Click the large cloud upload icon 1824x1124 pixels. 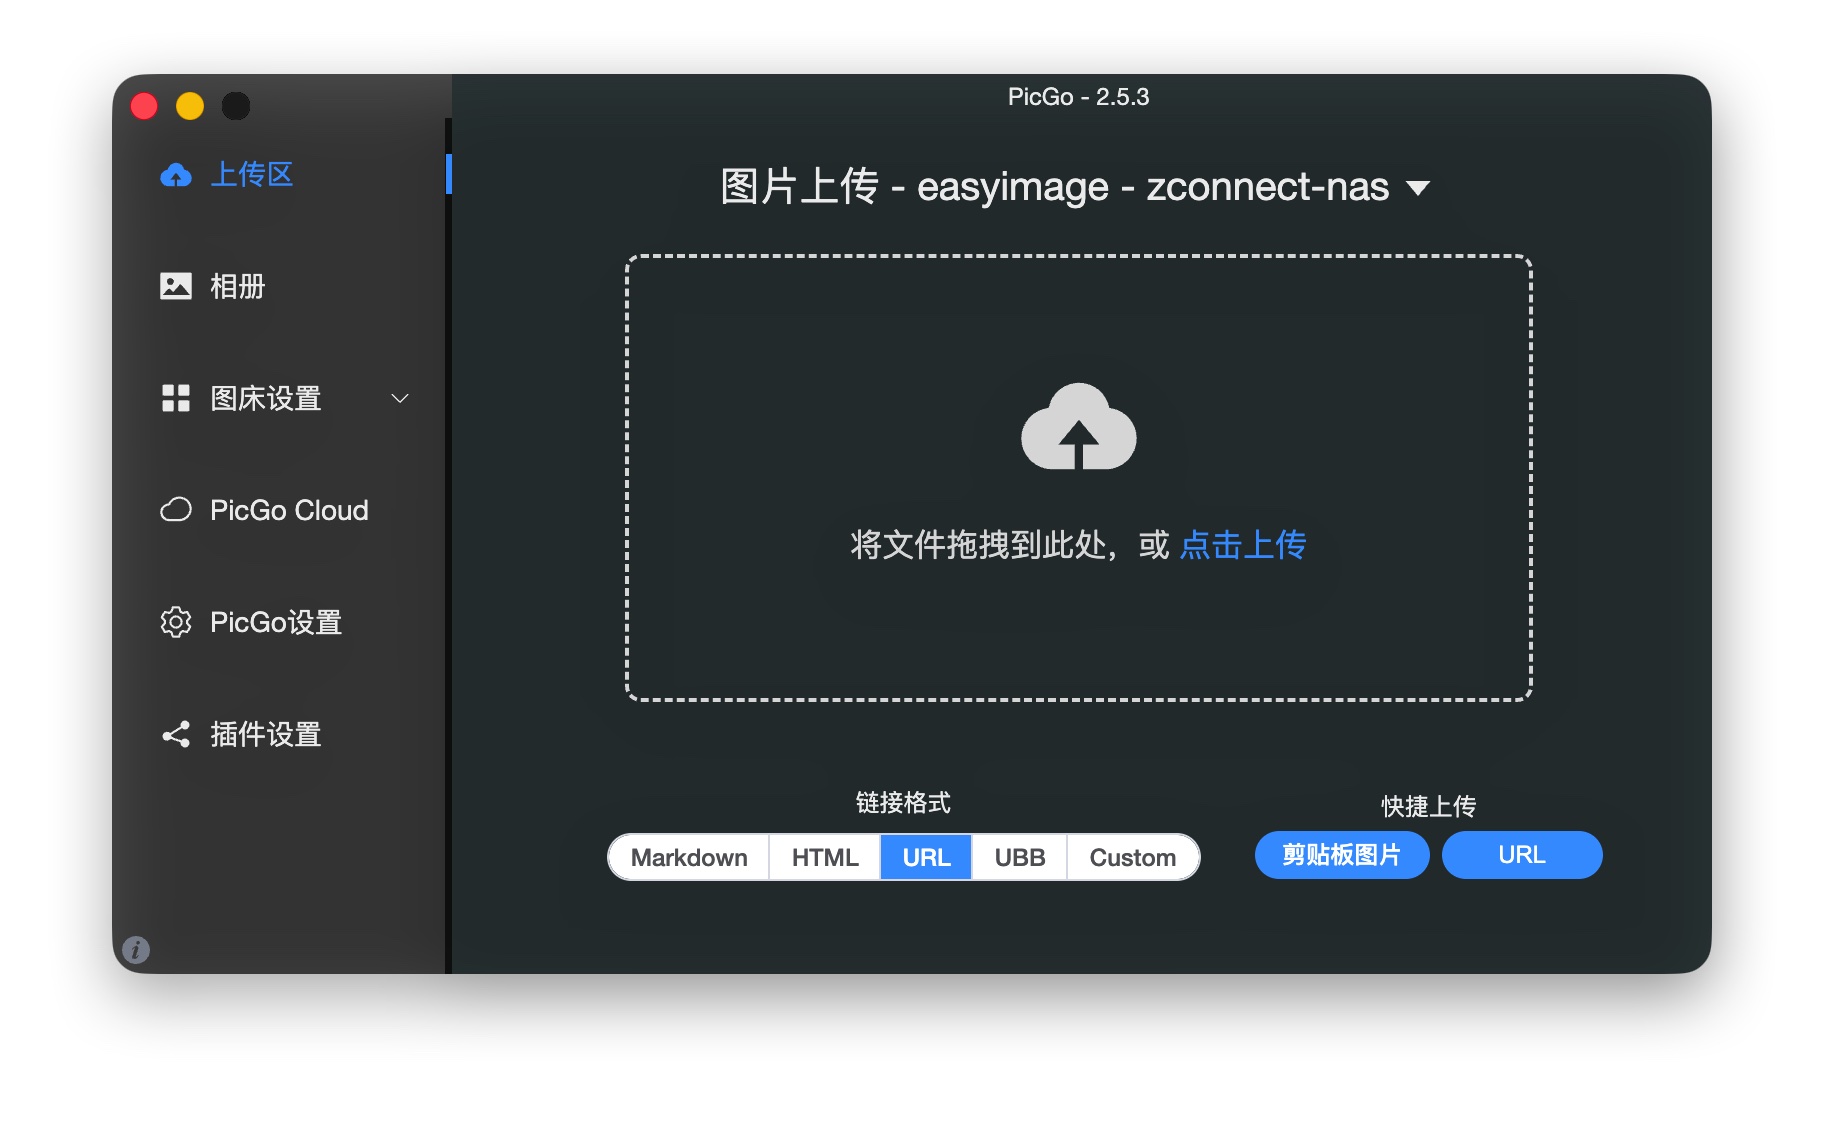(x=1079, y=427)
